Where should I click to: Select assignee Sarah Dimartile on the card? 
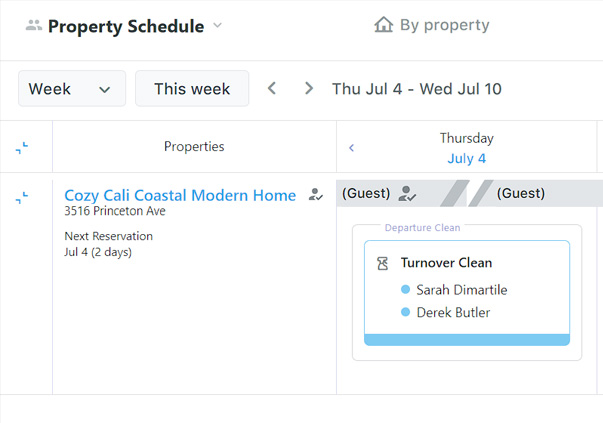pyautogui.click(x=461, y=290)
